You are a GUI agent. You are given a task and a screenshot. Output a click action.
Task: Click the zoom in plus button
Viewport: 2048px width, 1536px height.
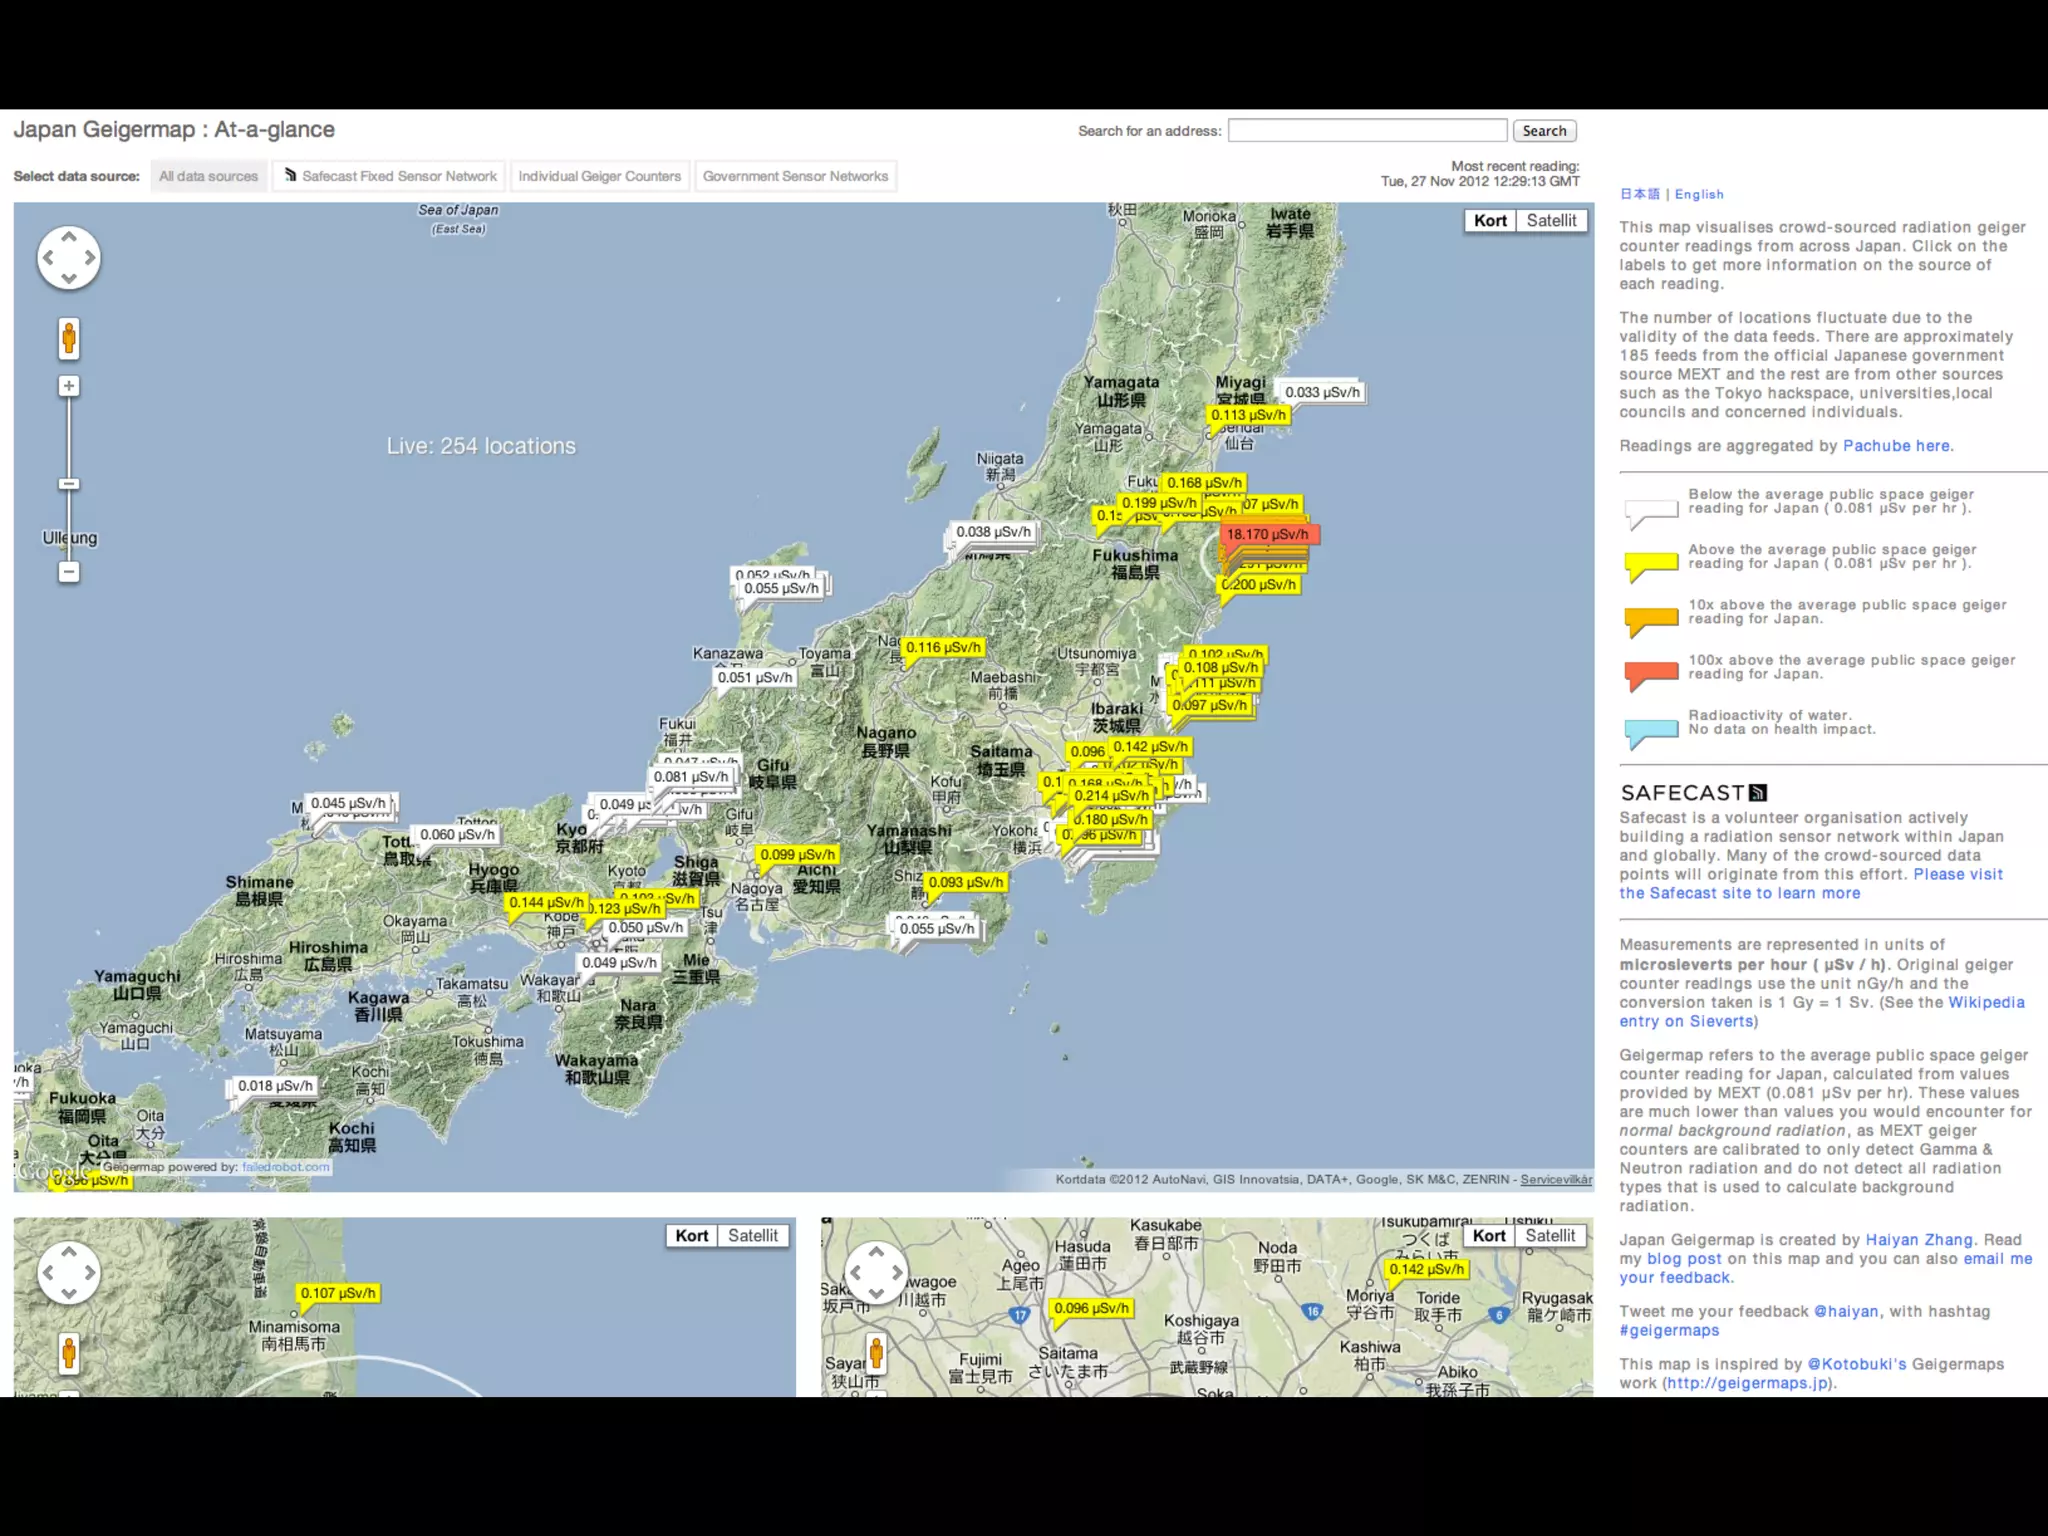(x=68, y=386)
